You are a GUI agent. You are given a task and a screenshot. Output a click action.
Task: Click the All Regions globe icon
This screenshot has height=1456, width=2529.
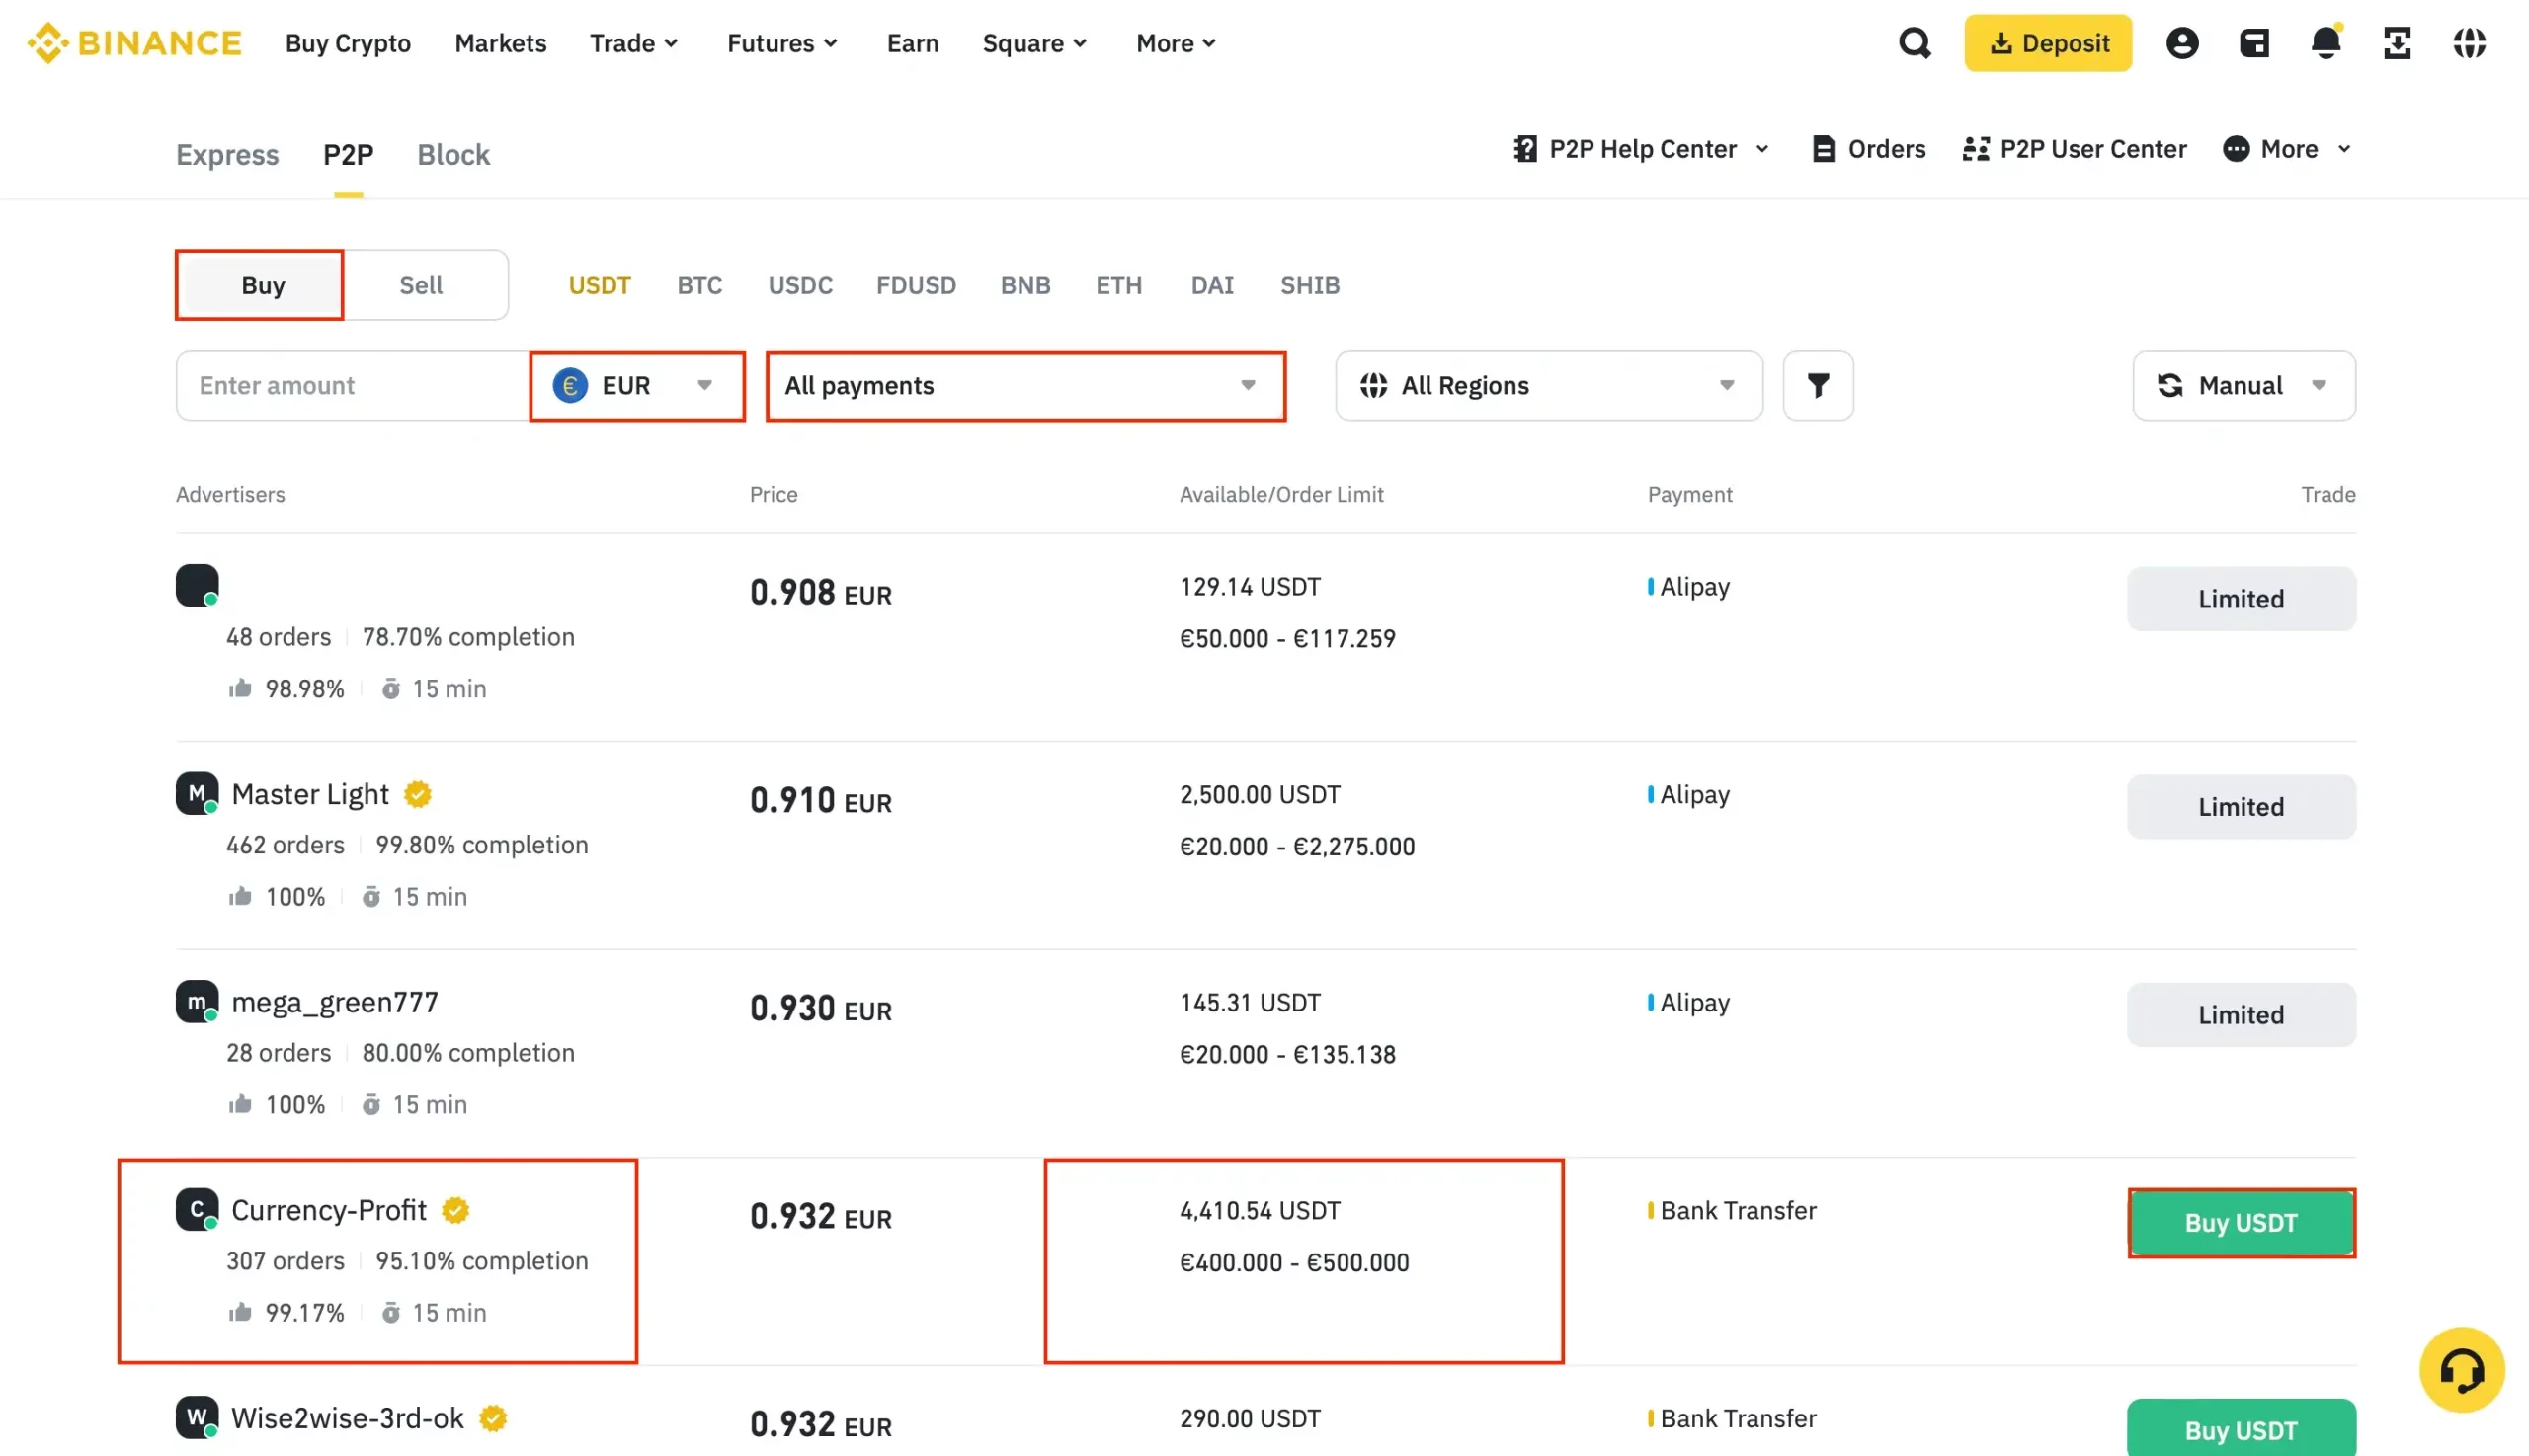1373,385
